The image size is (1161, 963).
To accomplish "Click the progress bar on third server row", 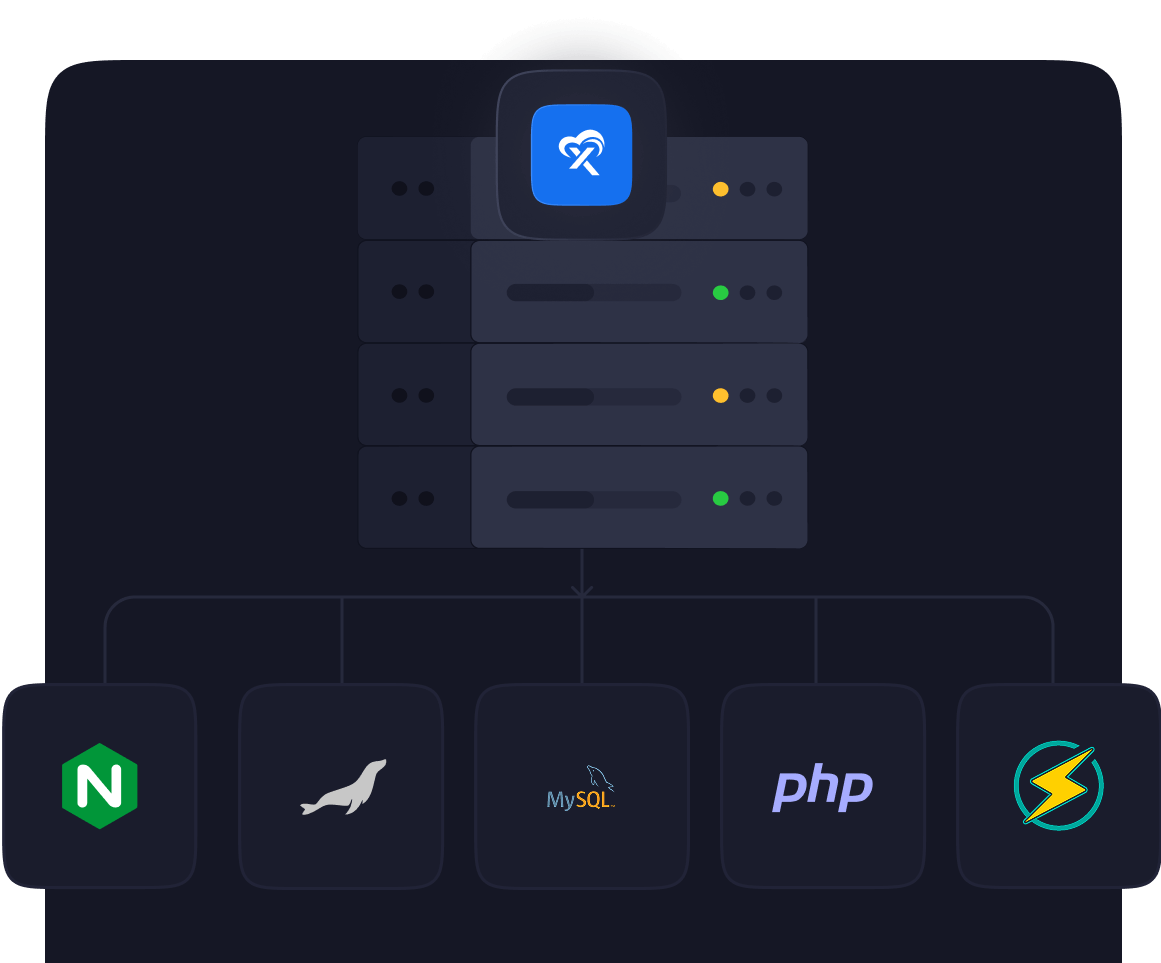I will (x=593, y=397).
